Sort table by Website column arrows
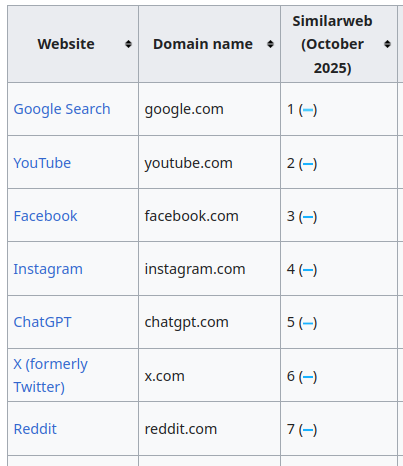This screenshot has width=403, height=466. 128,44
